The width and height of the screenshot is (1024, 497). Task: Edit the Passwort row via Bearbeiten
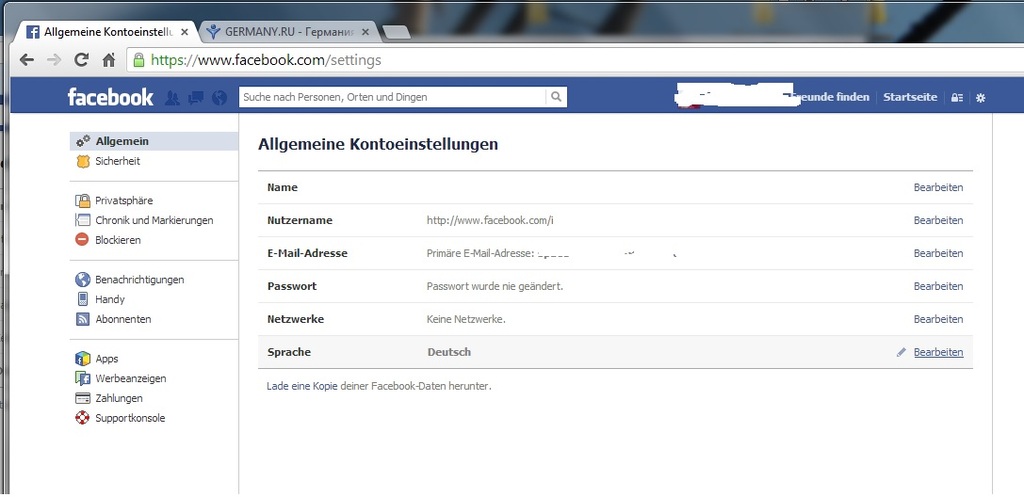click(x=938, y=286)
